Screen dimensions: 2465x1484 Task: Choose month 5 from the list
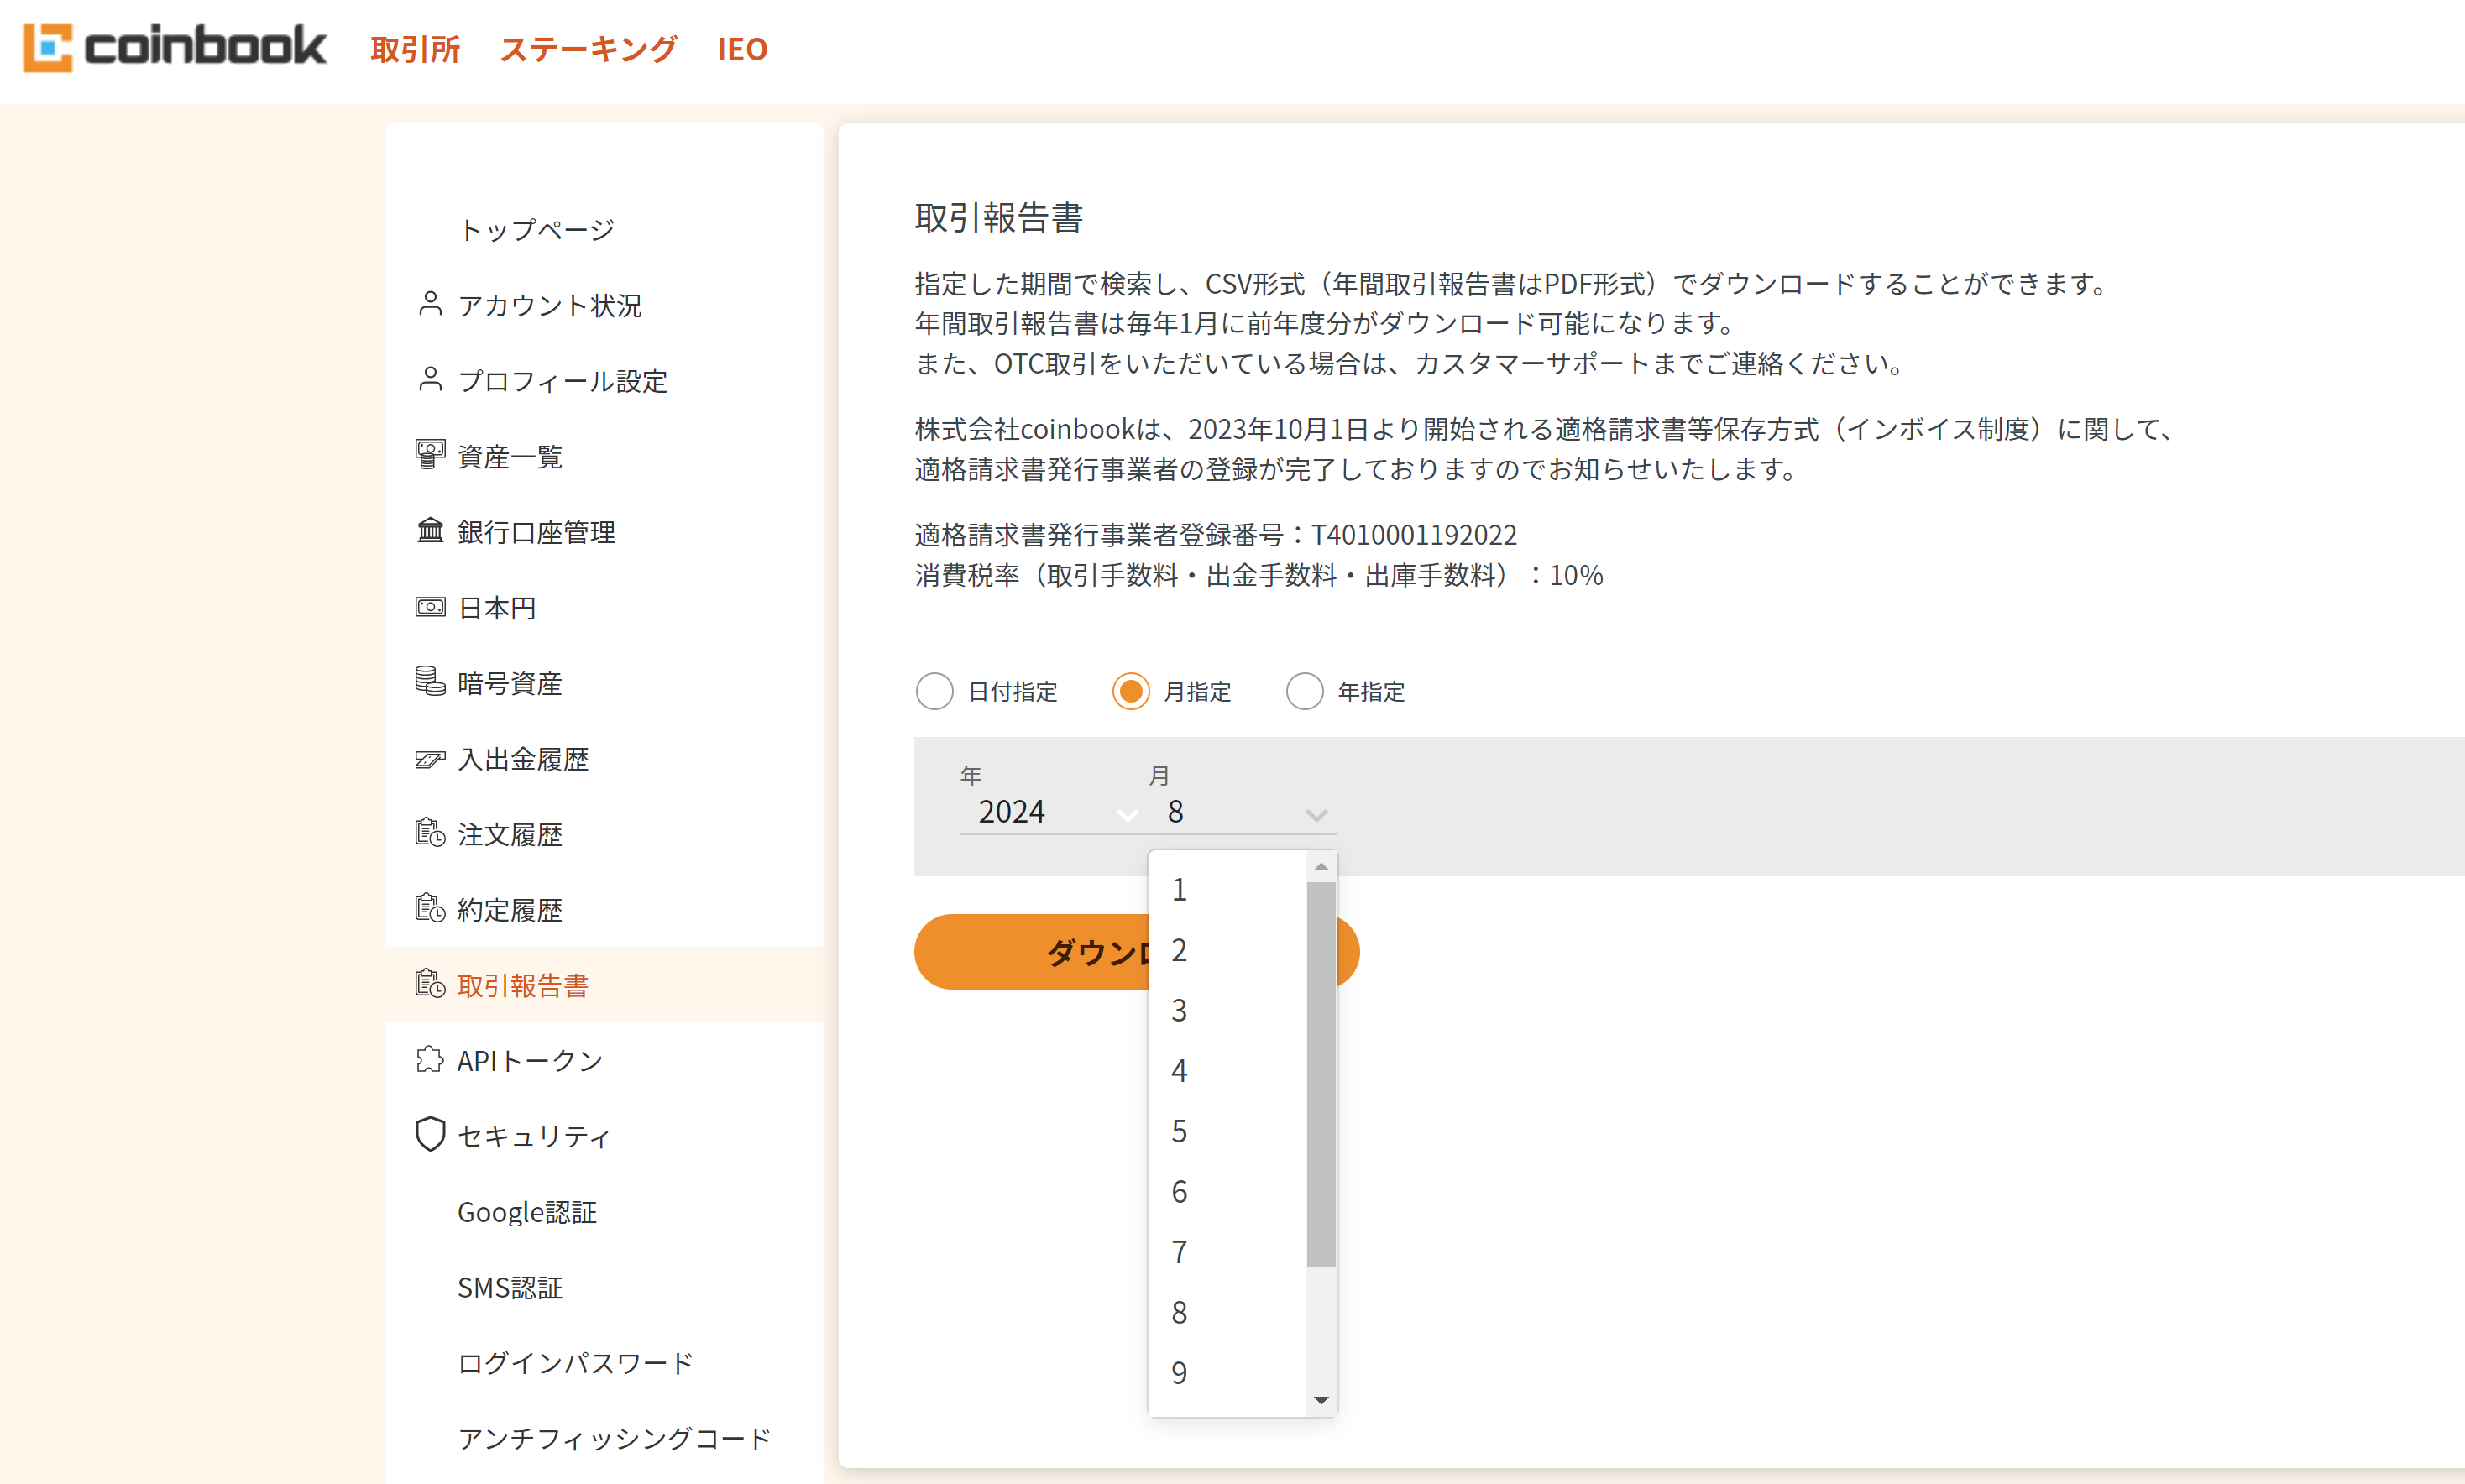pyautogui.click(x=1228, y=1131)
